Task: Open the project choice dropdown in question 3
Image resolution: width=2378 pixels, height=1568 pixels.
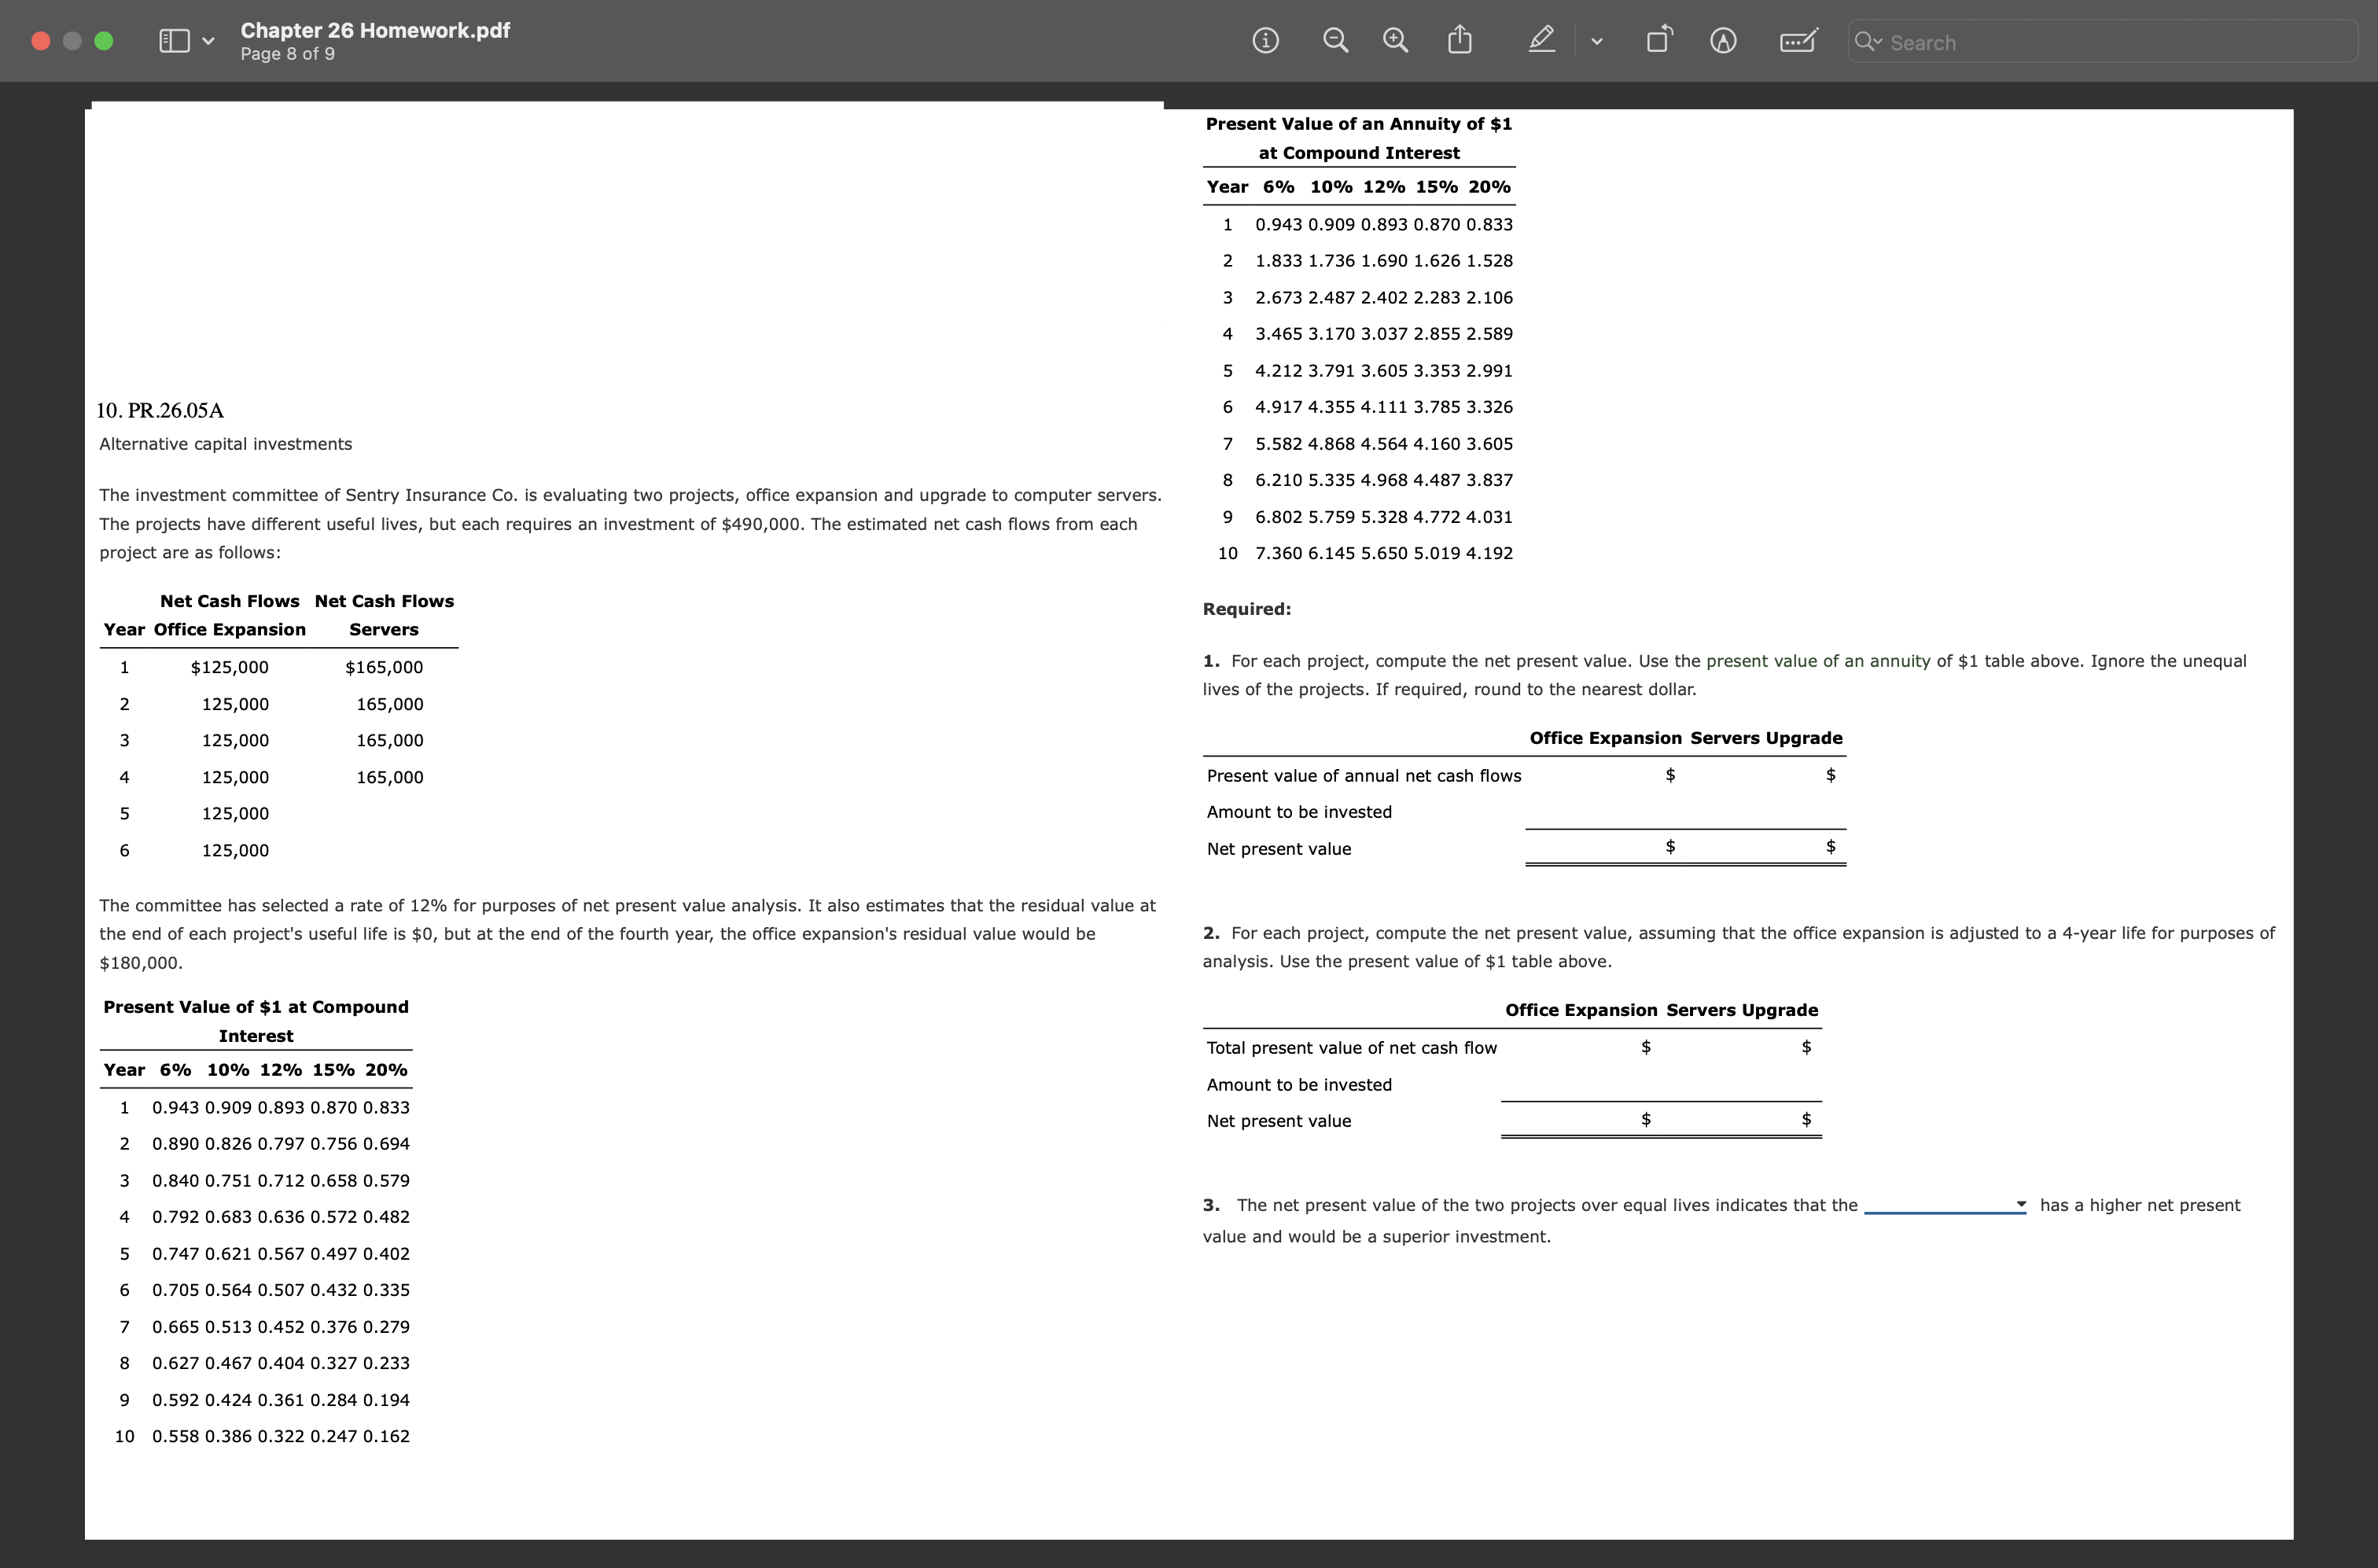Action: [1945, 1205]
